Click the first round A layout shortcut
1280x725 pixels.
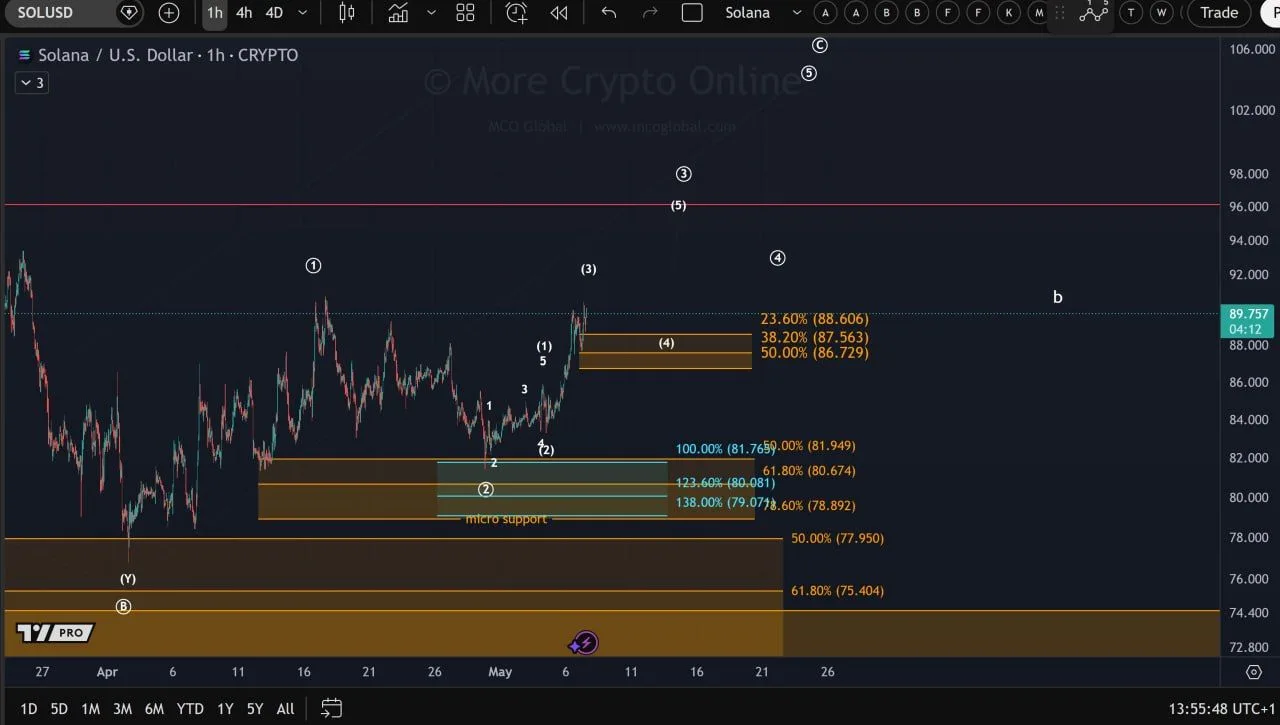(825, 13)
